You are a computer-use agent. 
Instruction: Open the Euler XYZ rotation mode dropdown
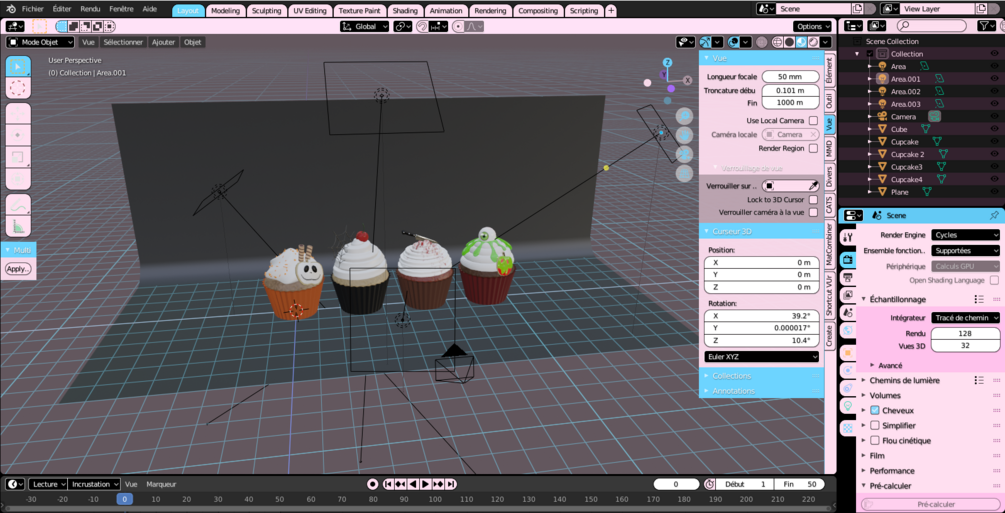click(x=761, y=357)
